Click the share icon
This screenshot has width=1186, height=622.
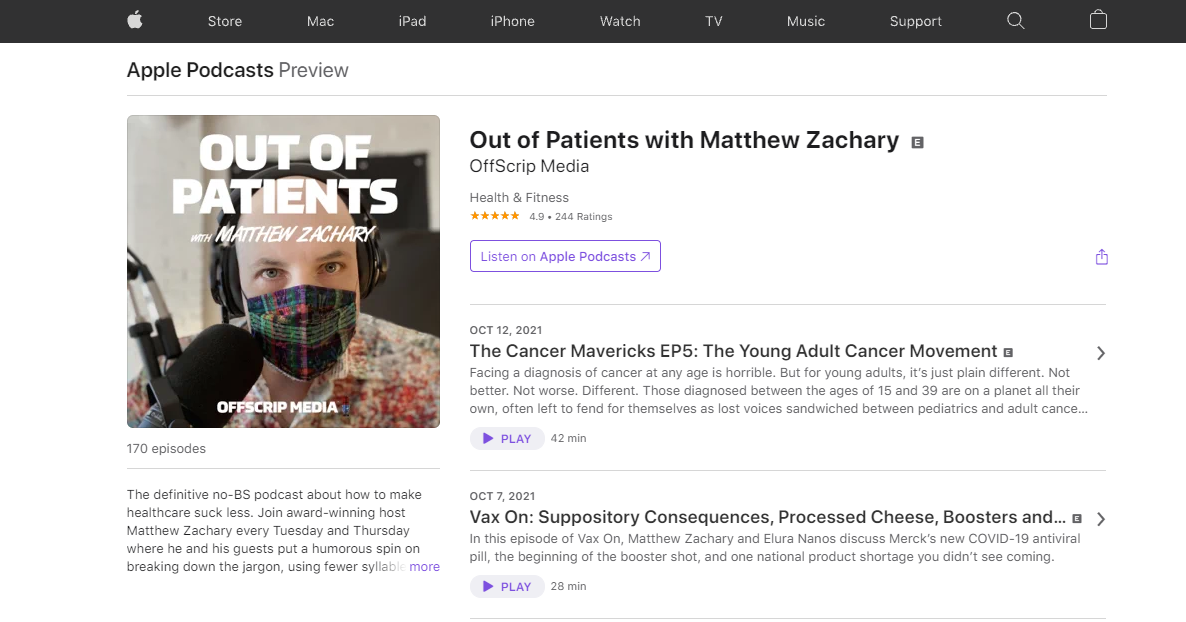click(x=1101, y=257)
